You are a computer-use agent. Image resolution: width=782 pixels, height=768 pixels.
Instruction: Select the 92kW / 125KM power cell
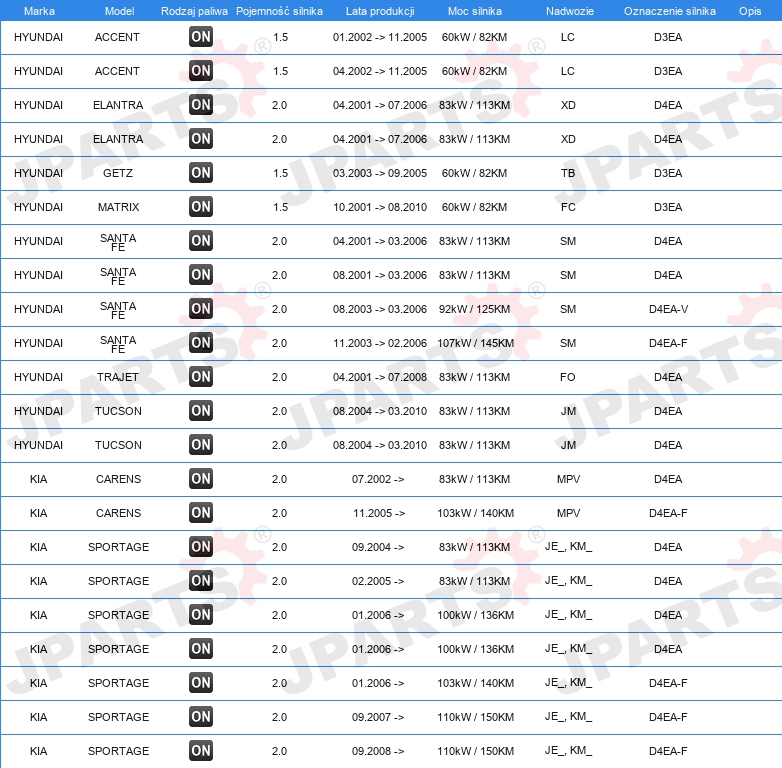[x=474, y=309]
